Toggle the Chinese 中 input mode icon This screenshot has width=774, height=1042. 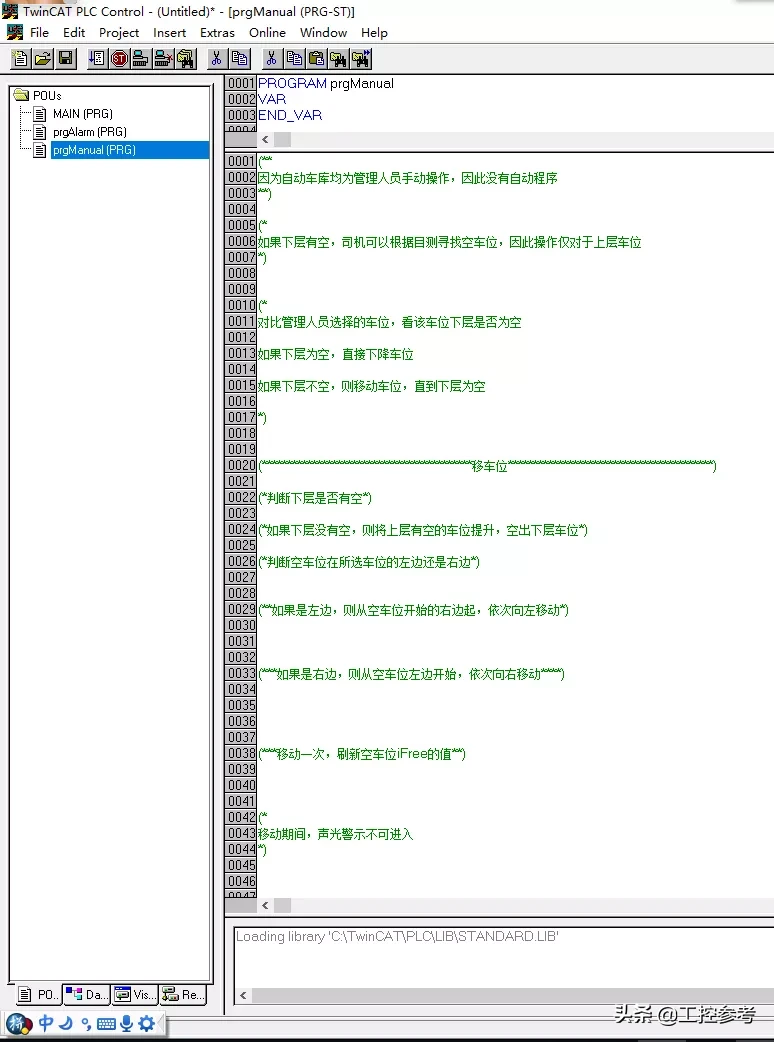(x=46, y=1023)
